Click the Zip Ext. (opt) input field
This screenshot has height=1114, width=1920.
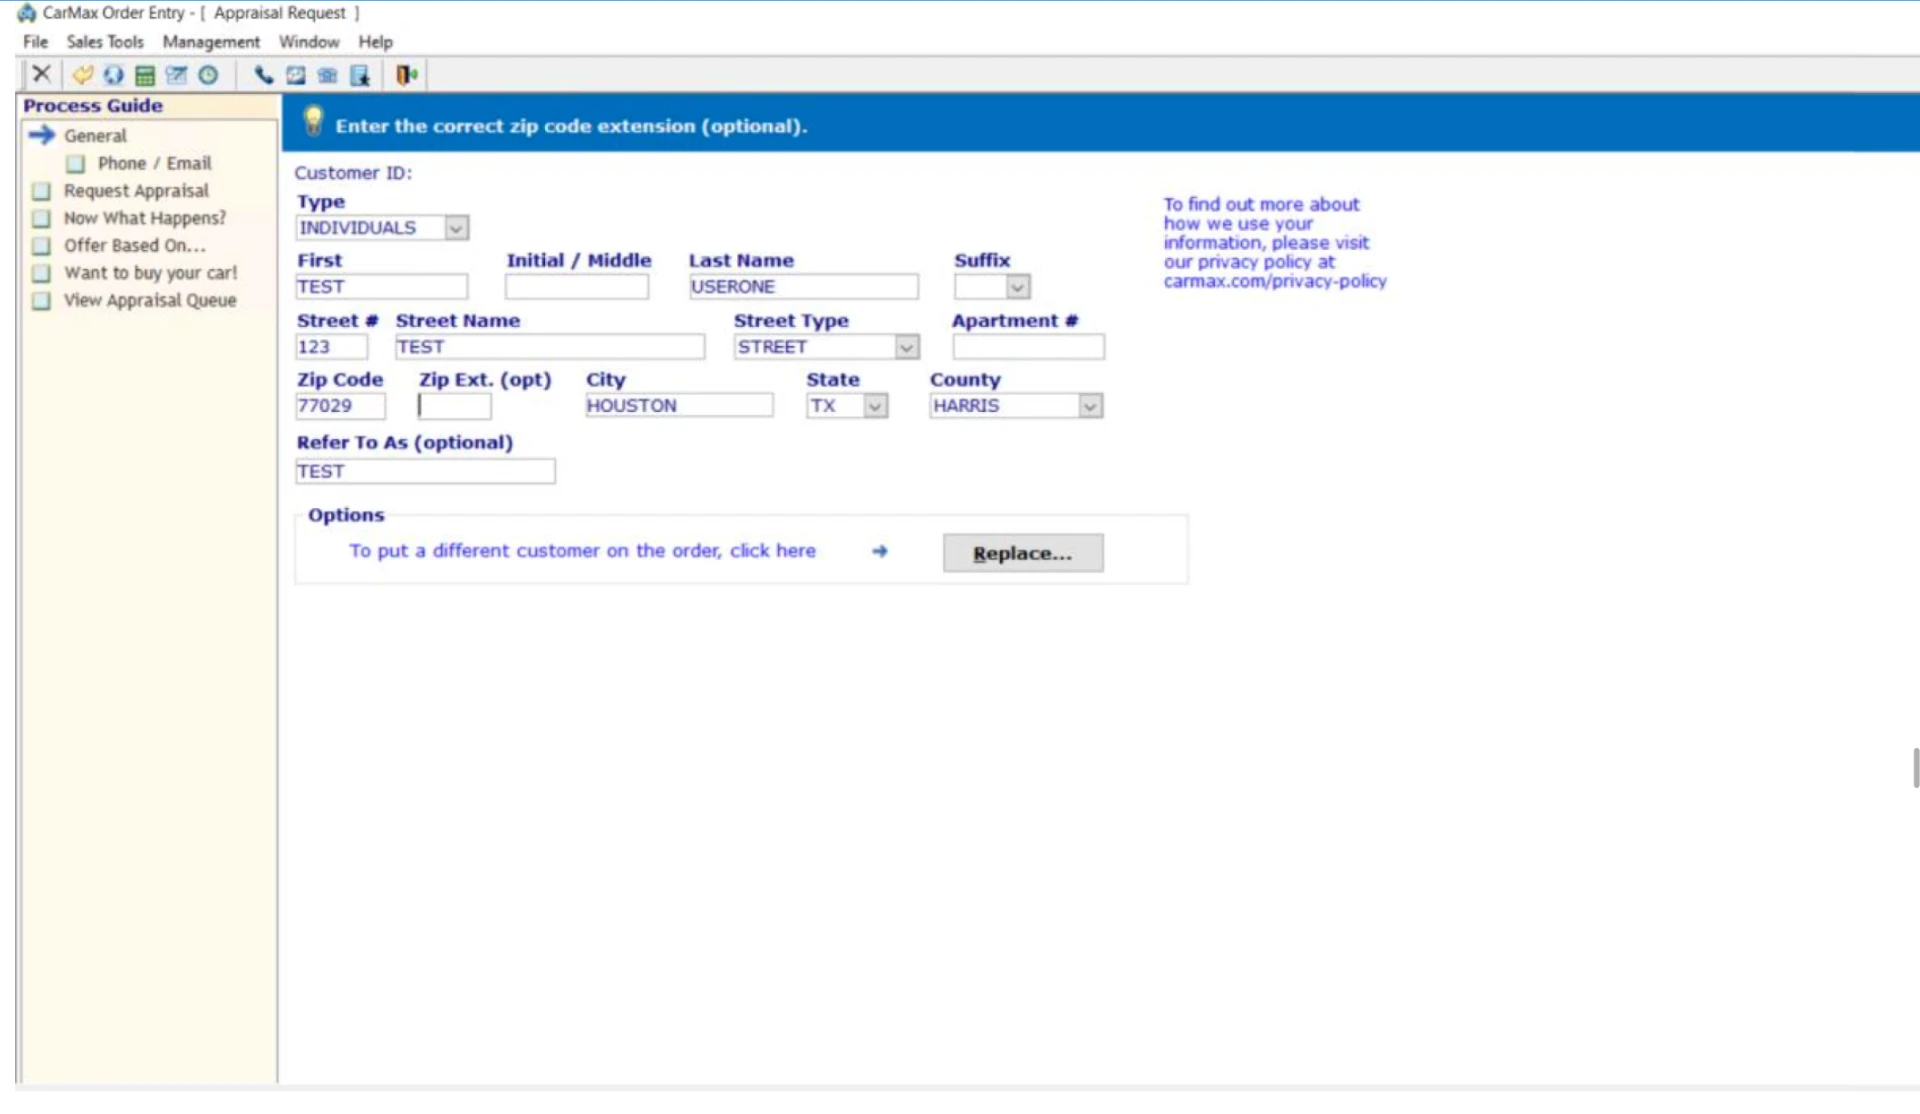(454, 406)
